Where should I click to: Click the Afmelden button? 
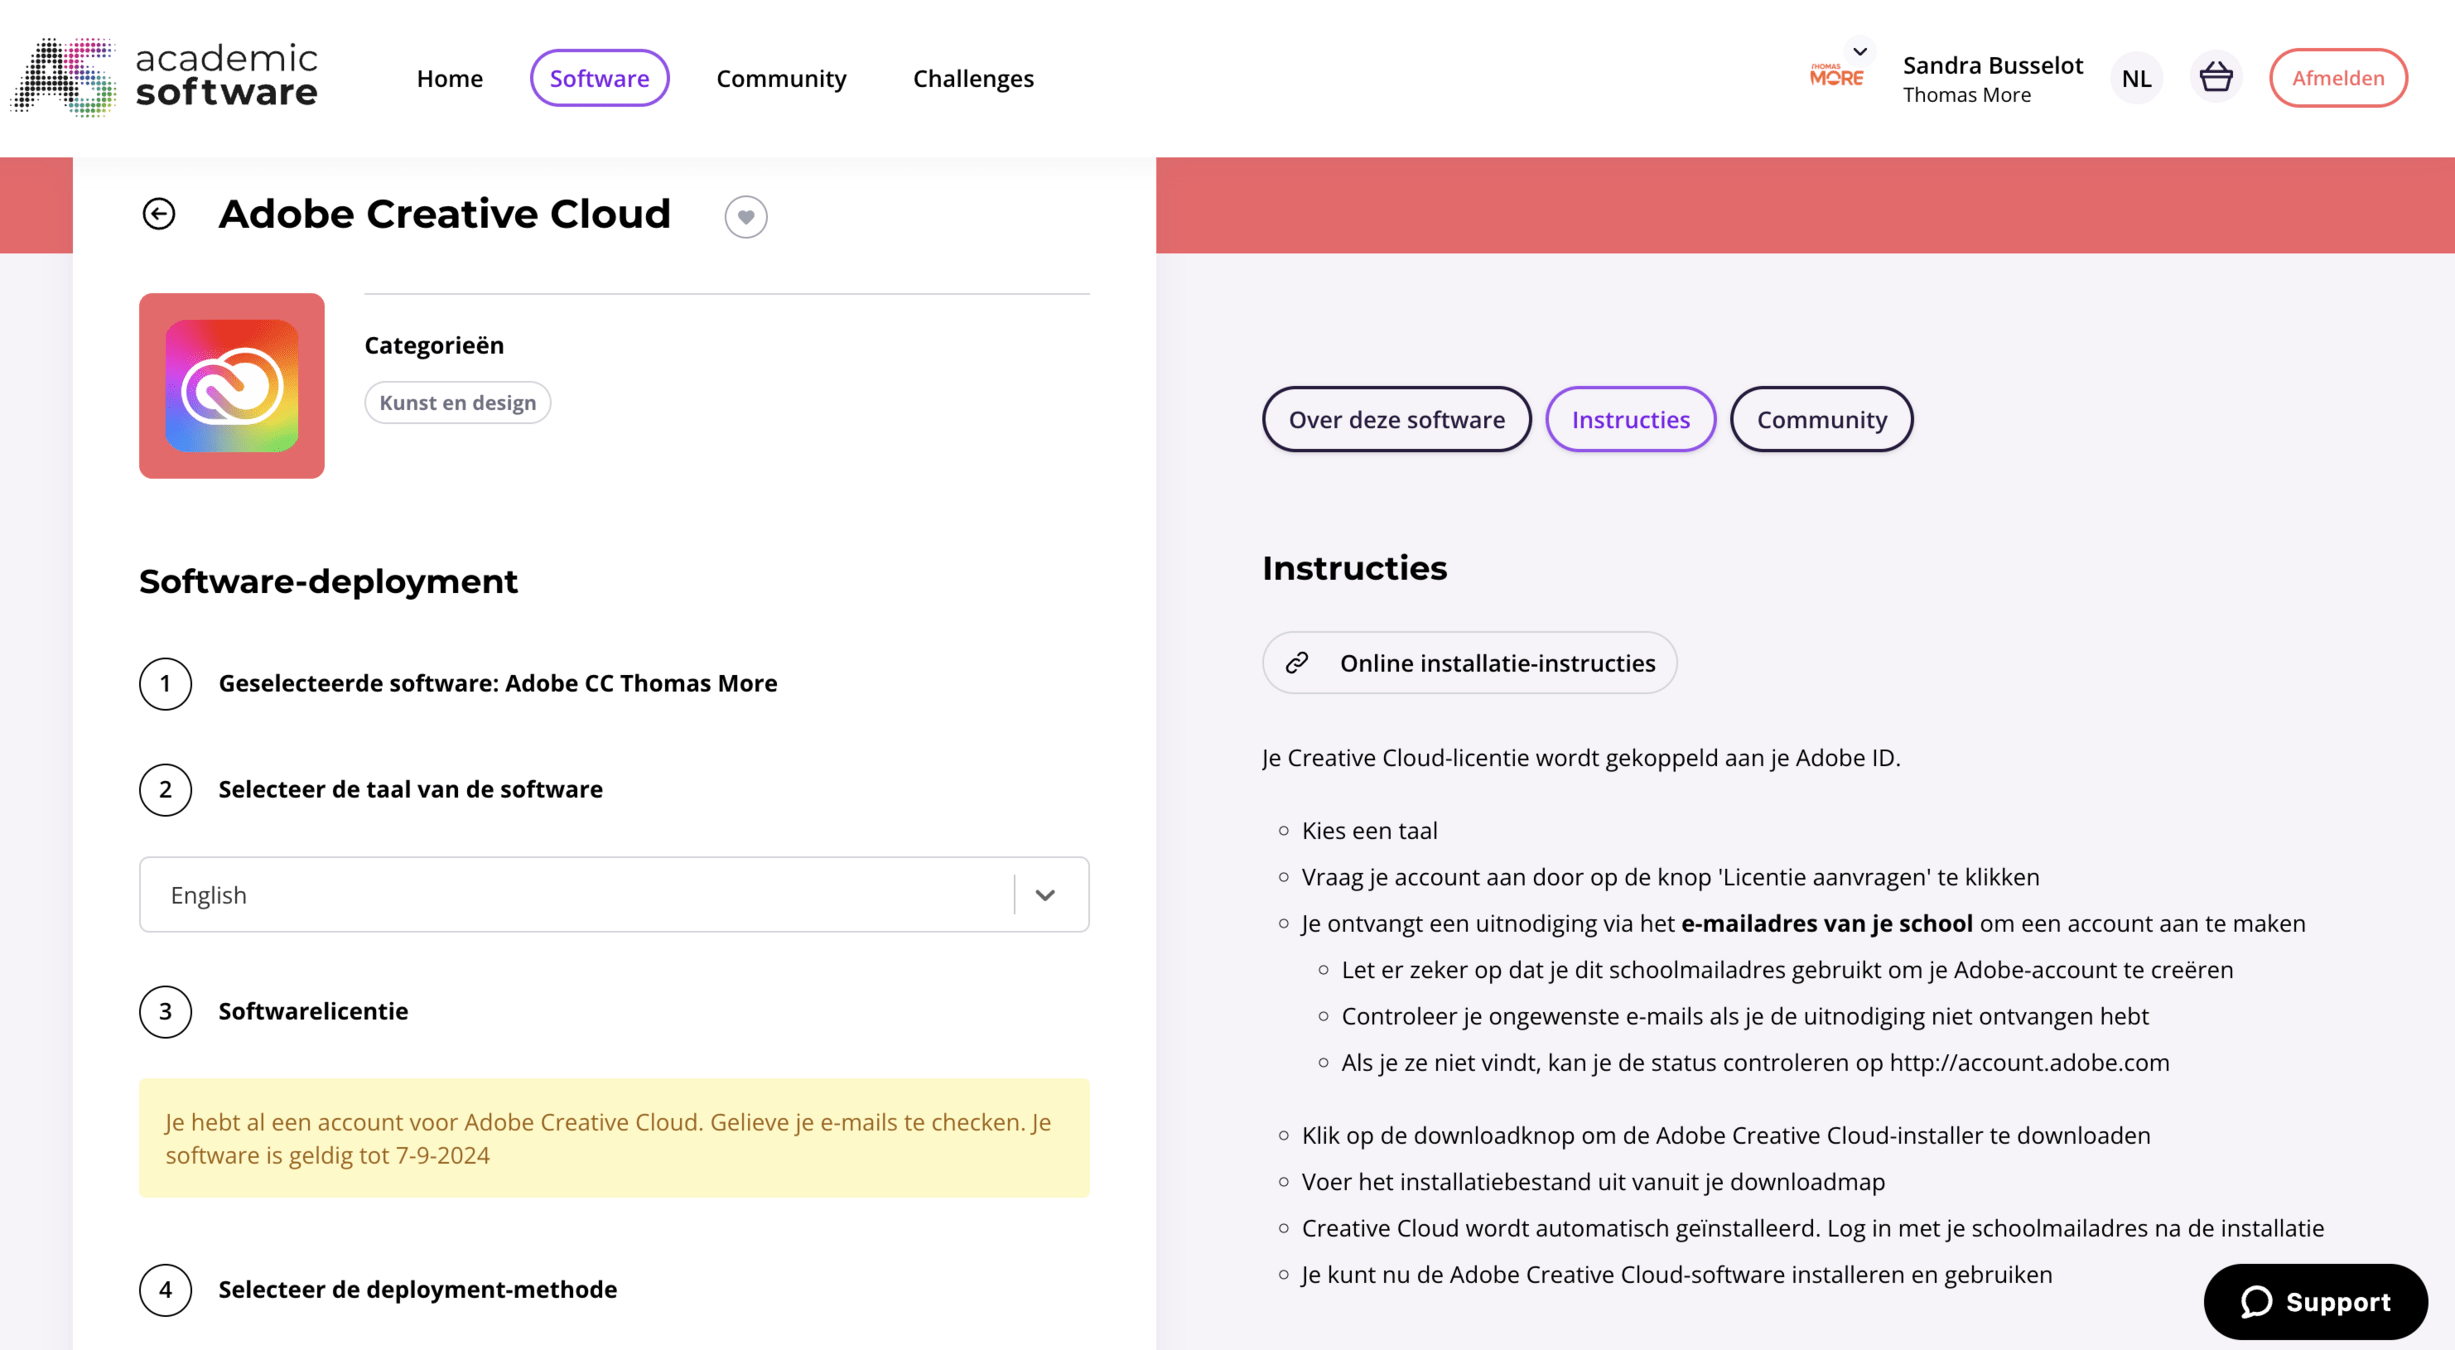click(x=2338, y=78)
